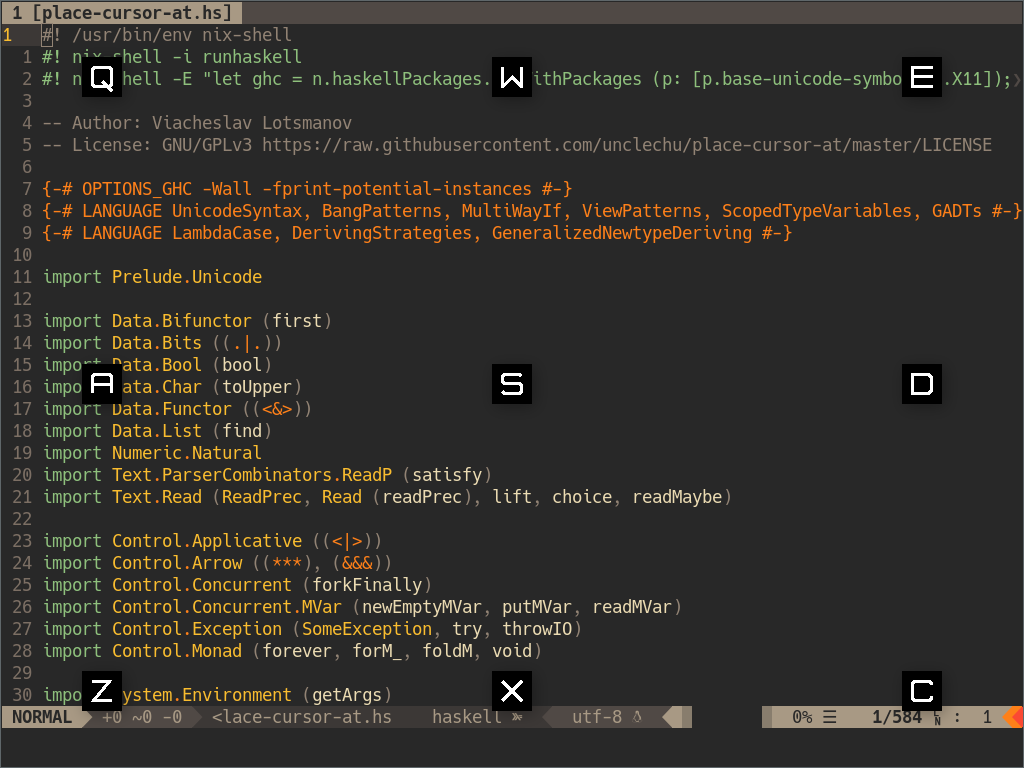Switch to the place-cursor-at.hs buffer tab
The image size is (1024, 768).
pos(121,12)
